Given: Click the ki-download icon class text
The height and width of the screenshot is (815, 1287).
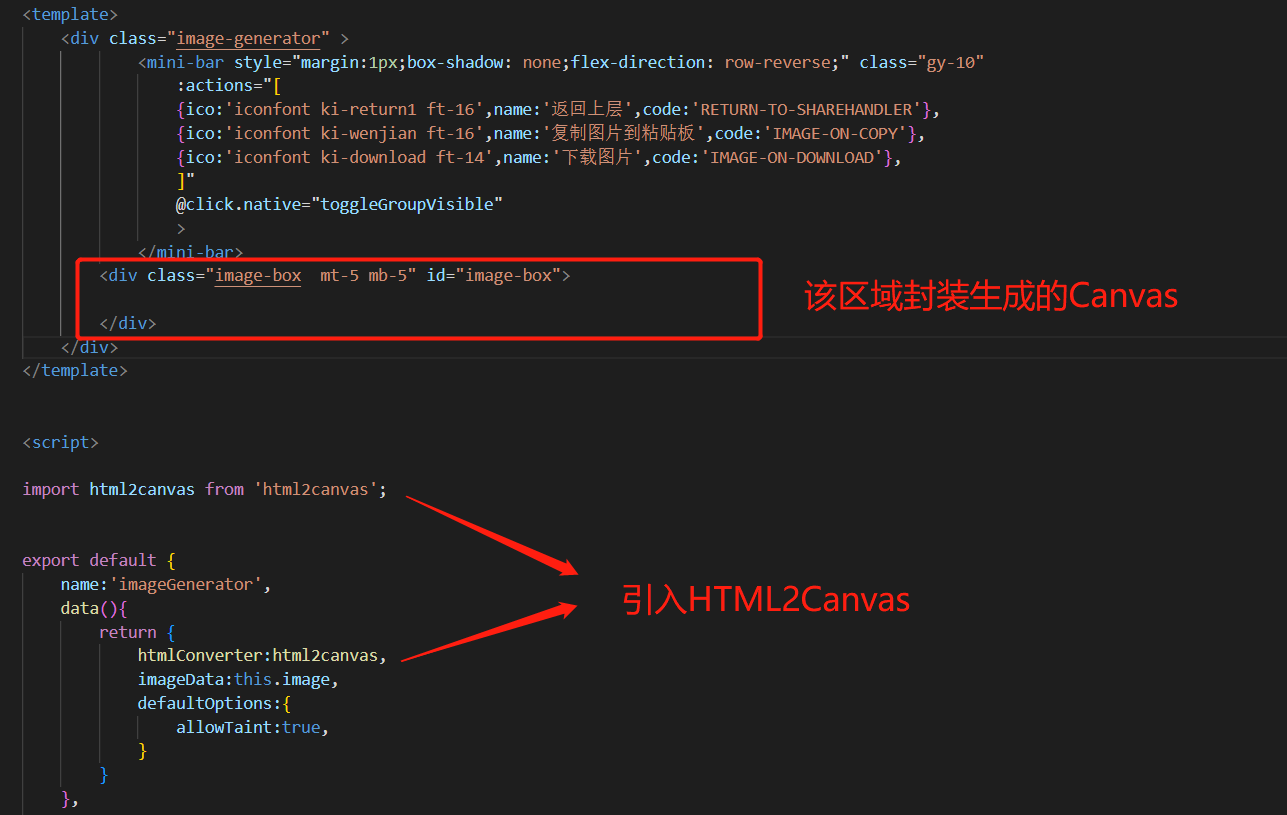Looking at the screenshot, I should point(374,156).
